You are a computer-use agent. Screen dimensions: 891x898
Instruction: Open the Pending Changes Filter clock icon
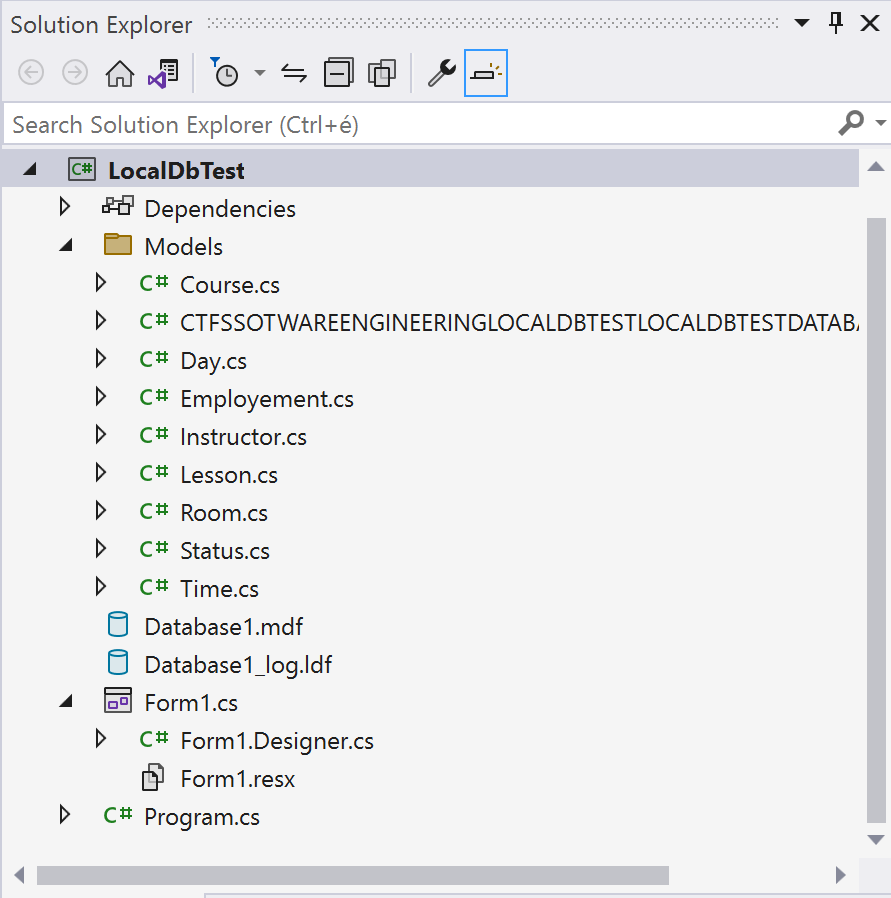click(225, 73)
